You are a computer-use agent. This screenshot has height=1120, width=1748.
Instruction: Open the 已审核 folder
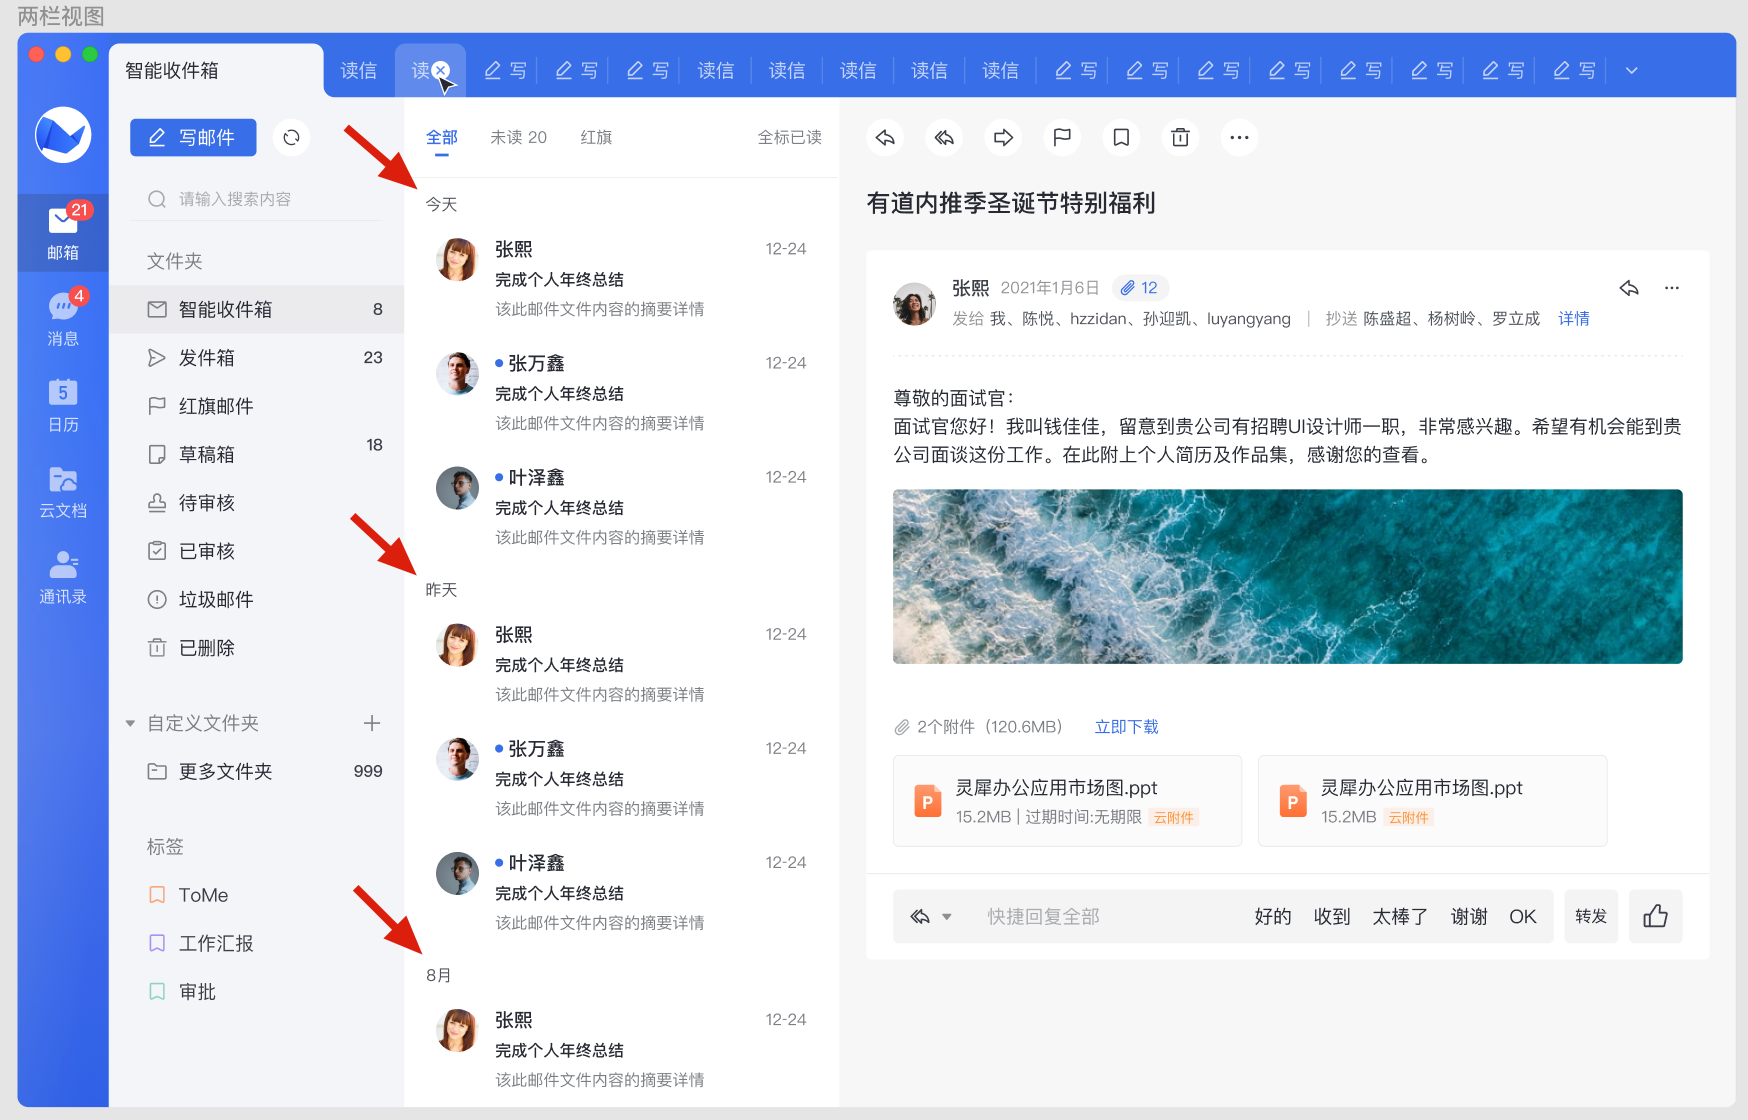point(257,551)
